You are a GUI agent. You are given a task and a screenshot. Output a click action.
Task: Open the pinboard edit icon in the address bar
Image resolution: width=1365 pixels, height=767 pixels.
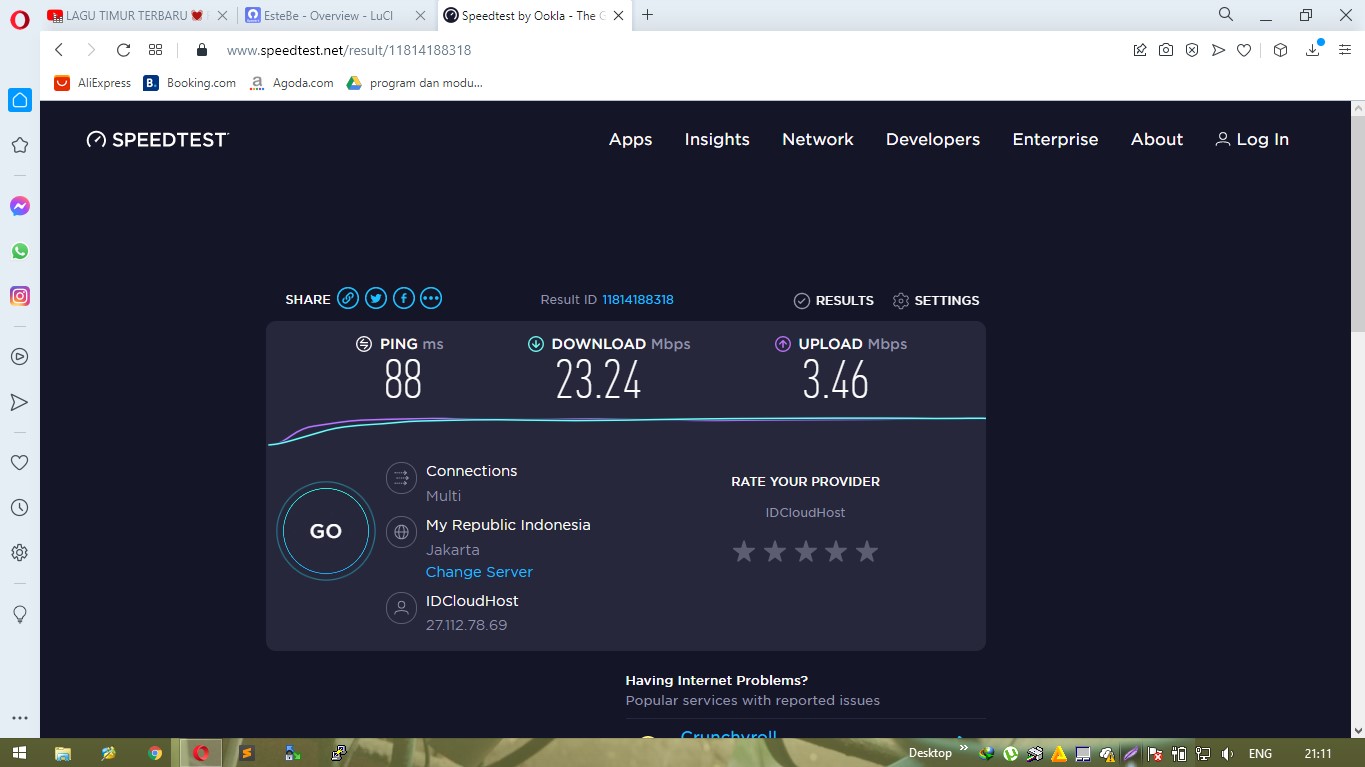coord(1140,50)
